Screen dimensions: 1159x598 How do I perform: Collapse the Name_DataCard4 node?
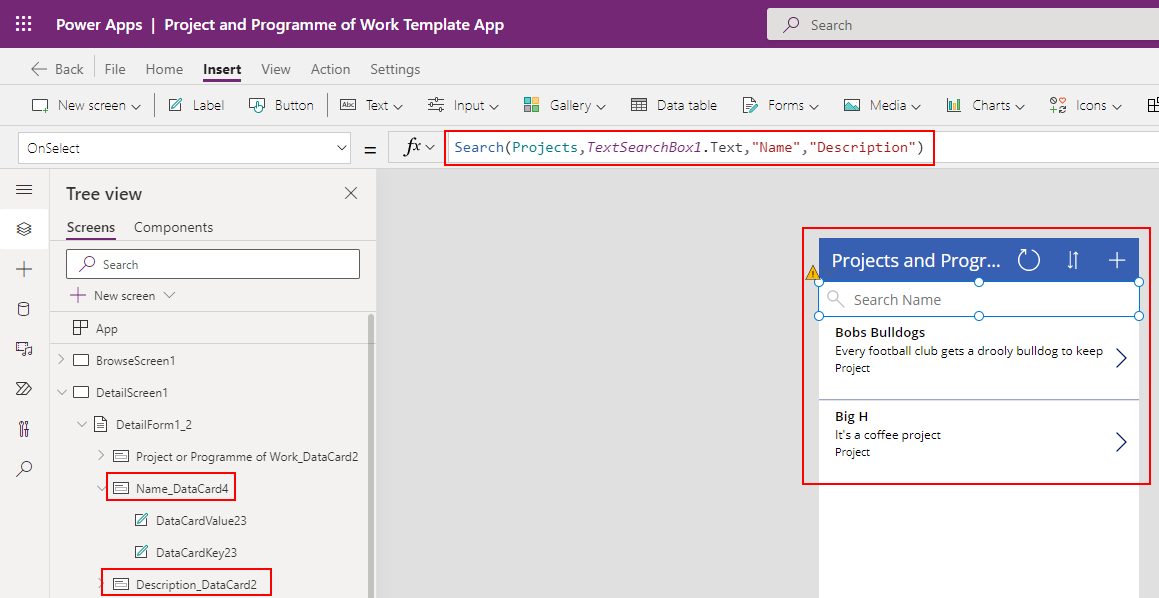(x=101, y=488)
